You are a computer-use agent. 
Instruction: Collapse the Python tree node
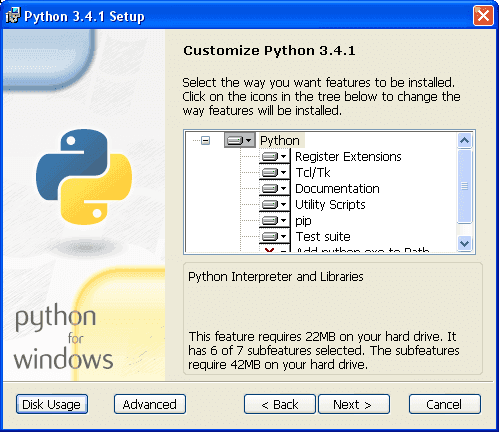coord(206,141)
